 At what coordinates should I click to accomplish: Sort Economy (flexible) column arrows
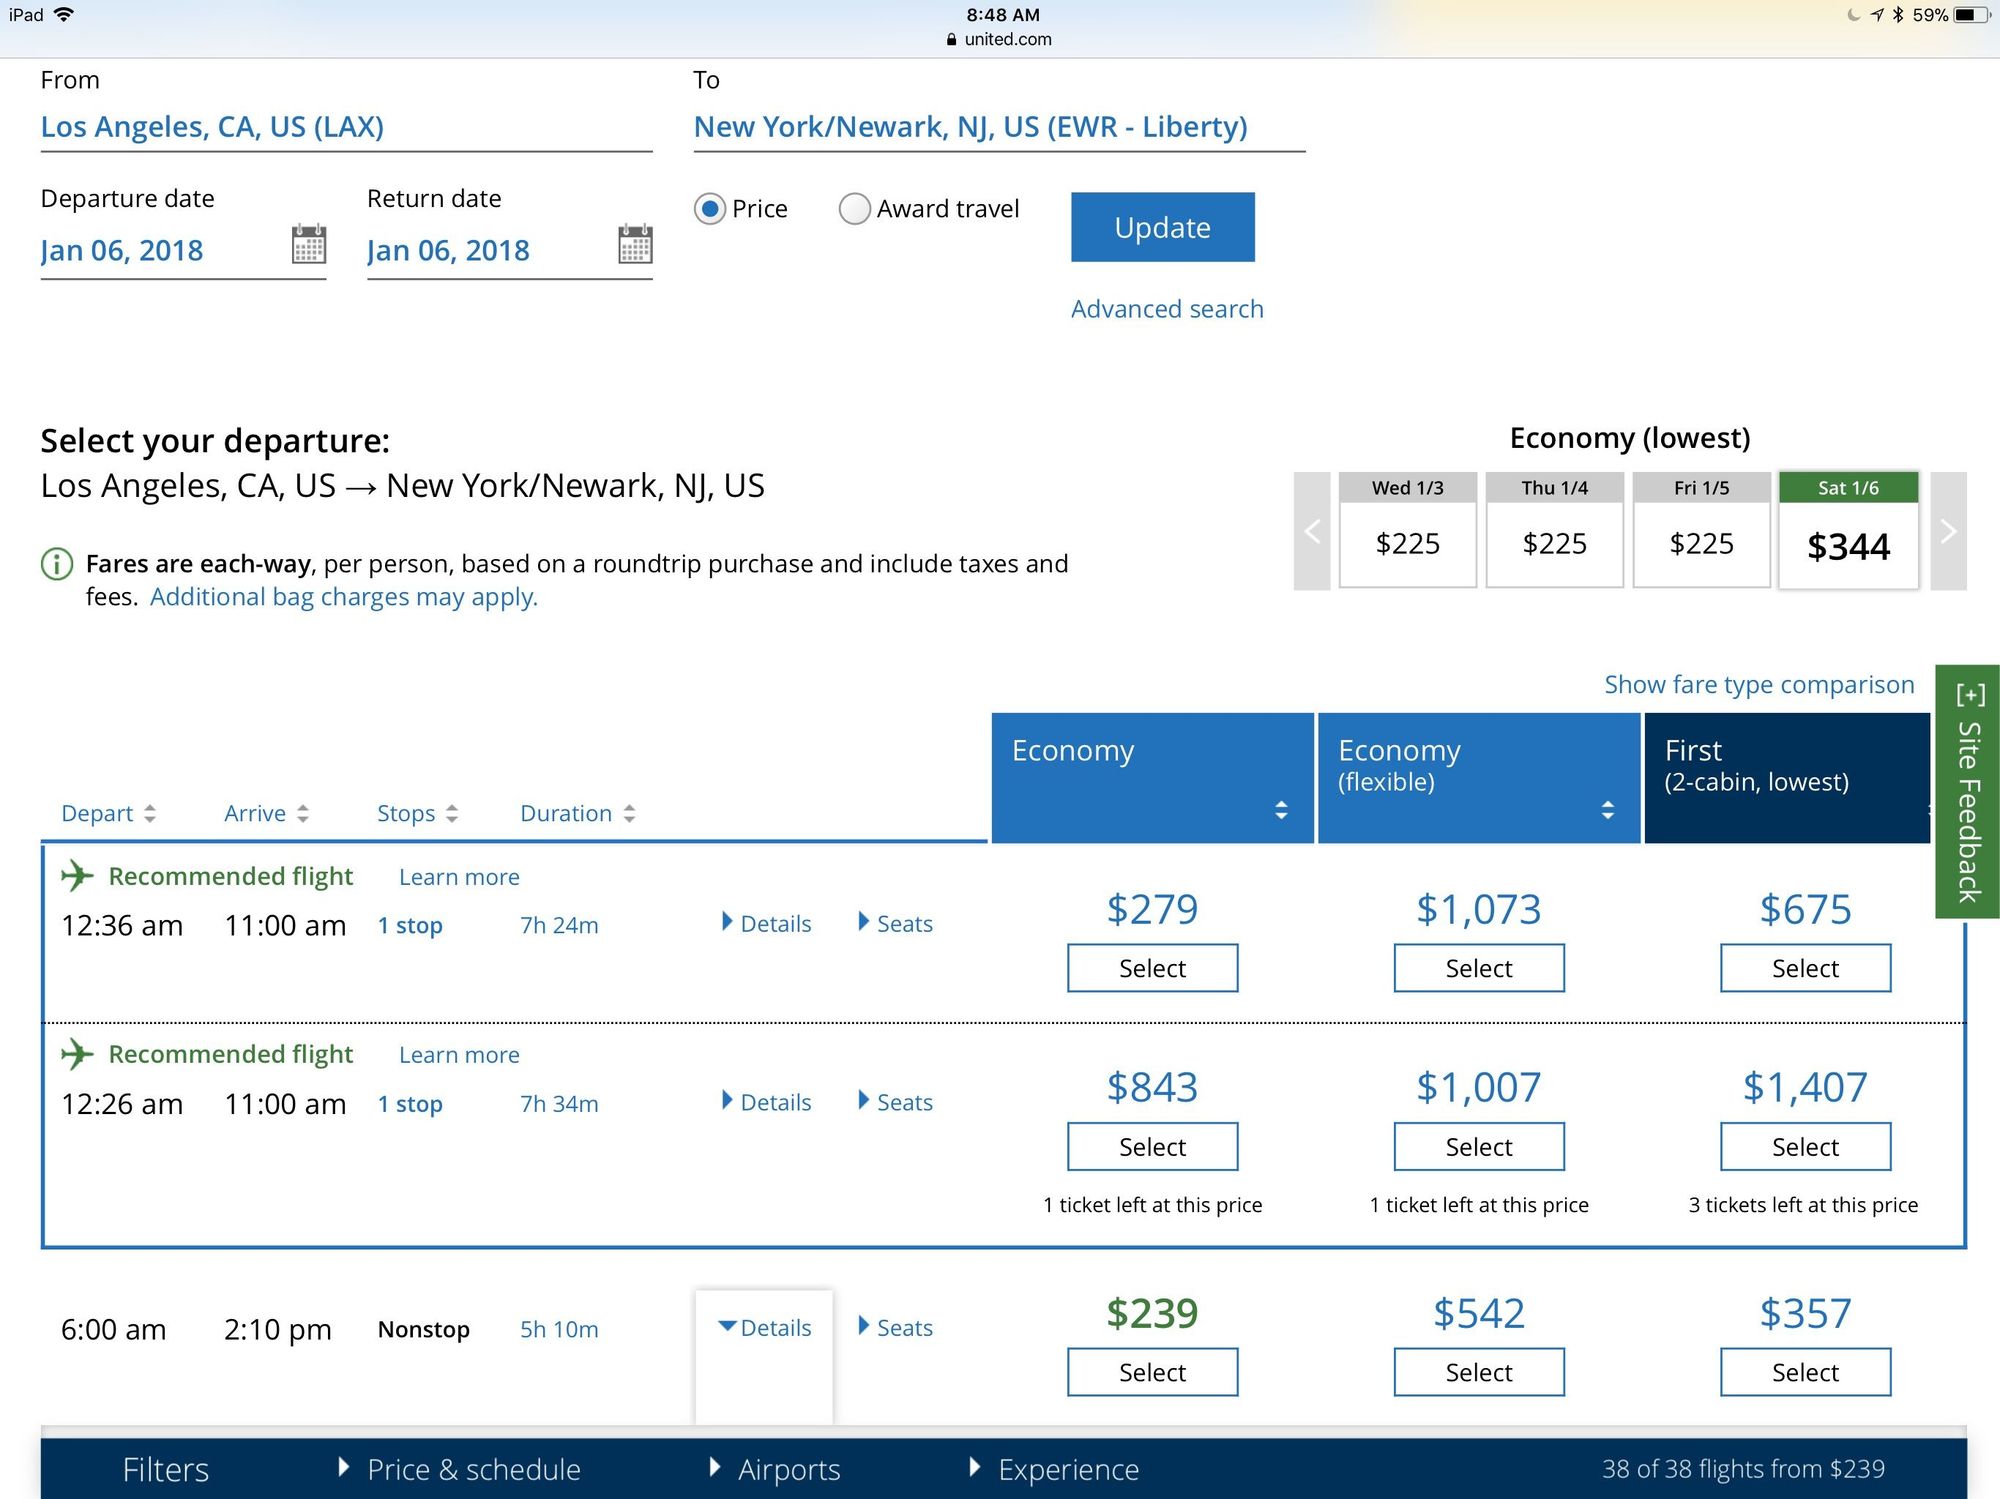[x=1607, y=810]
